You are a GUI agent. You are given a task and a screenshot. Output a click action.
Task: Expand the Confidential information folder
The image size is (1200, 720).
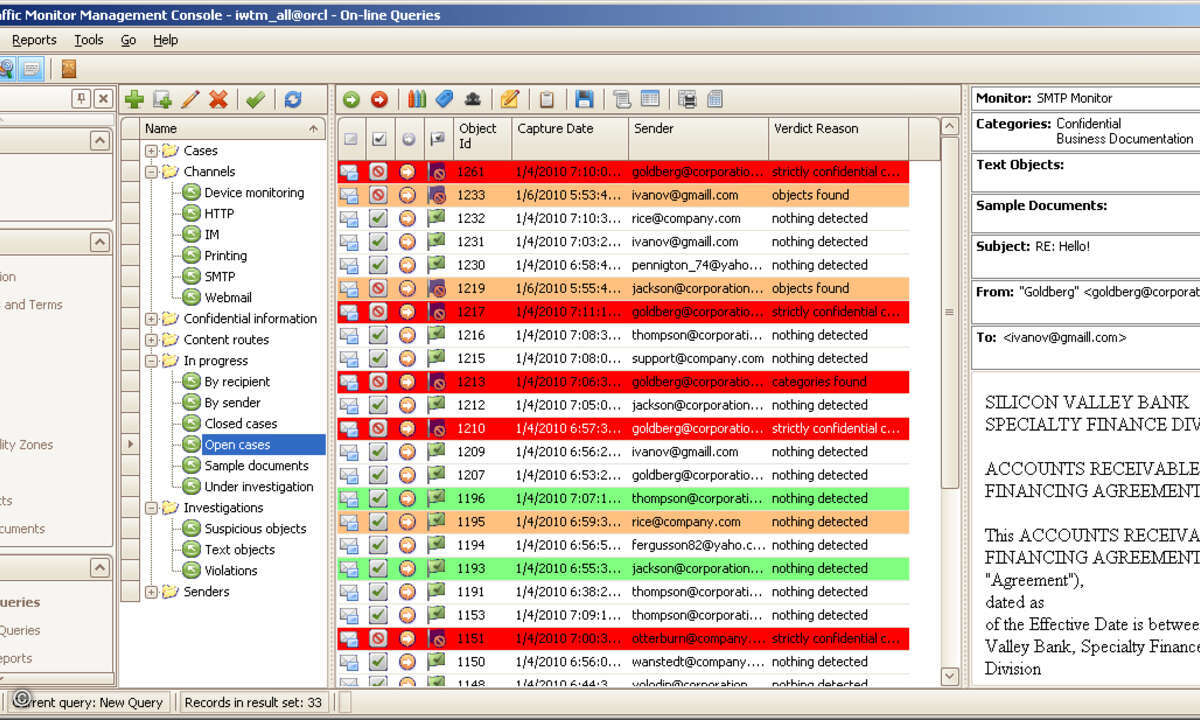pos(151,319)
